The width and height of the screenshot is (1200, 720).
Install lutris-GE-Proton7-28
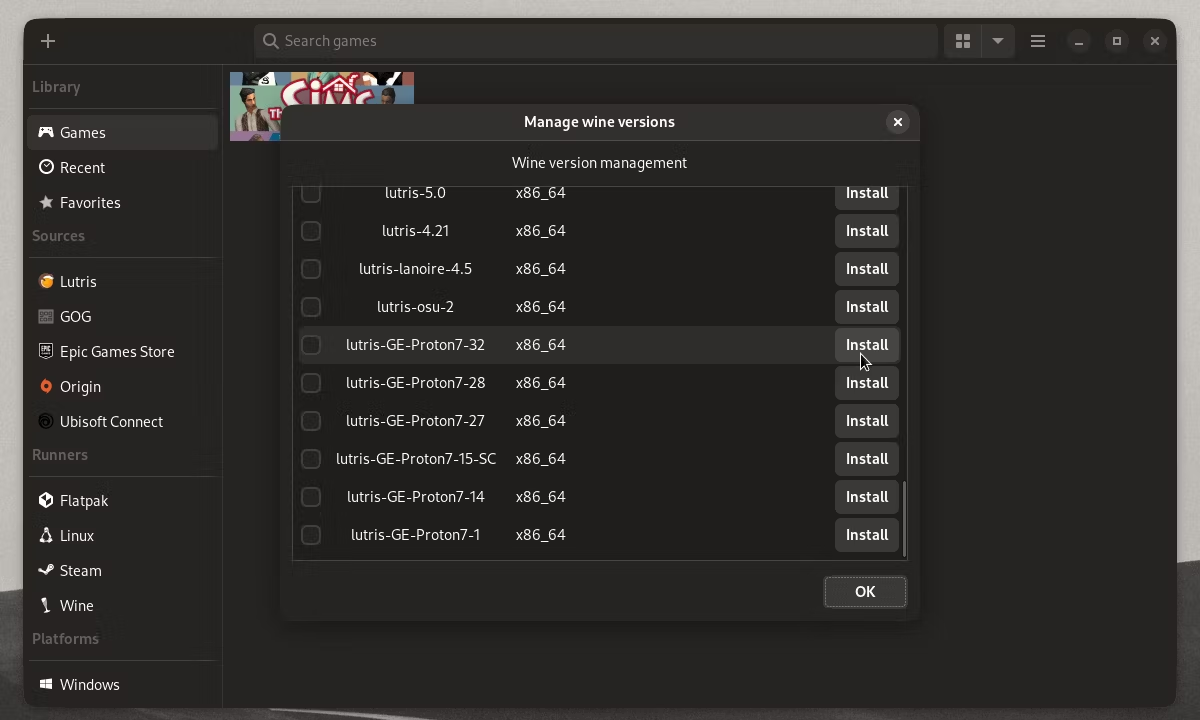point(867,383)
